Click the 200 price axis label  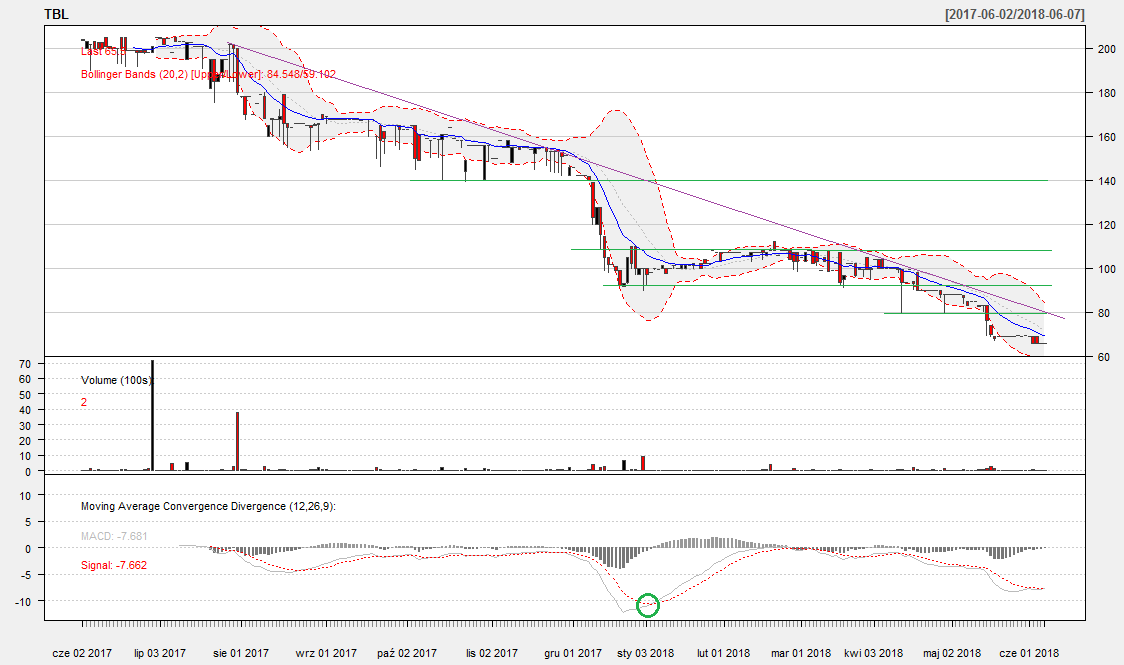(1106, 49)
